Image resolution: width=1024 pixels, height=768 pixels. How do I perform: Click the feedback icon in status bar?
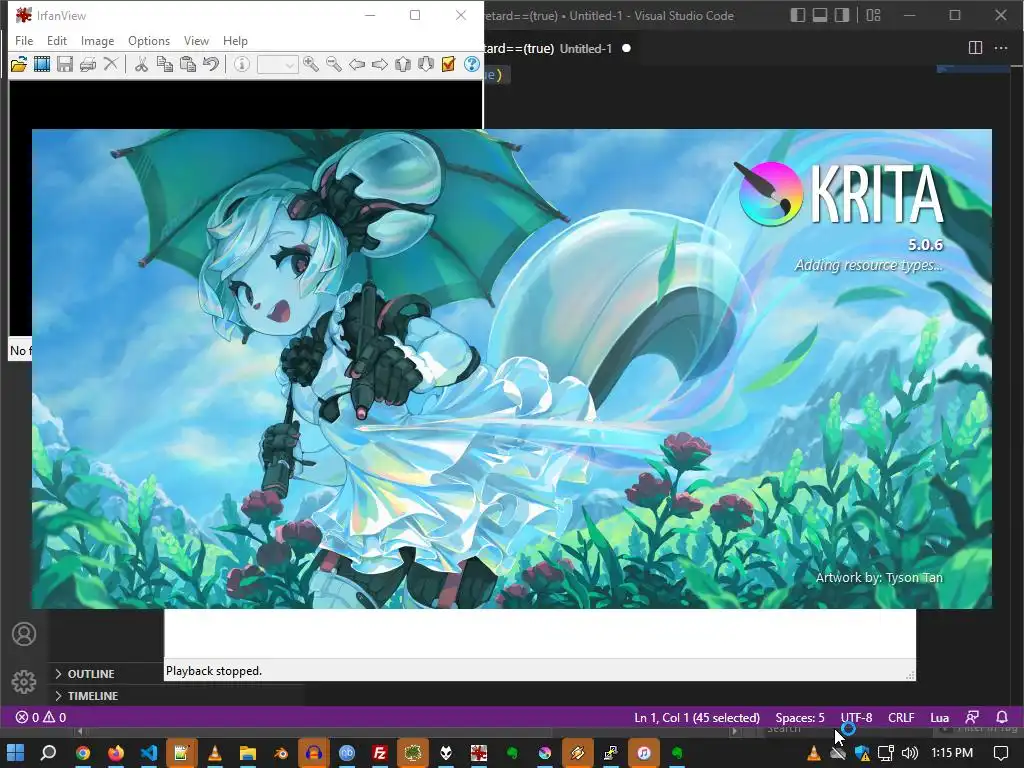pos(972,717)
